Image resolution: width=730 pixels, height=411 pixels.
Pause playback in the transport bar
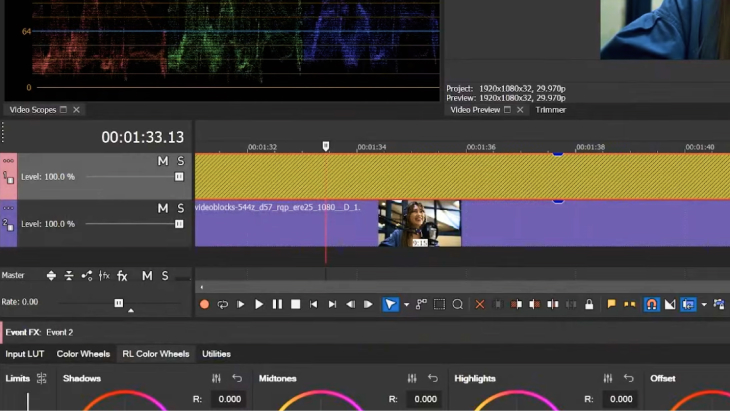click(x=277, y=304)
